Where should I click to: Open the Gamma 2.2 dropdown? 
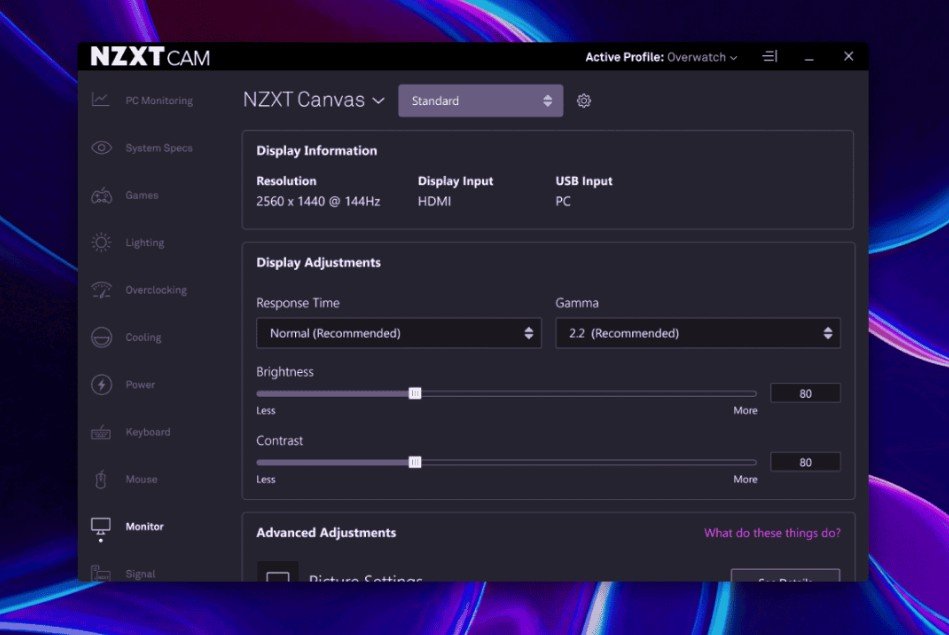click(x=698, y=333)
